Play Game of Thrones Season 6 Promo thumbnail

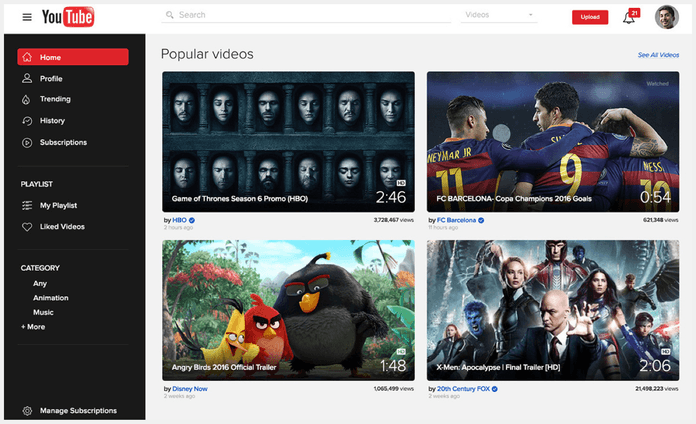pos(289,142)
